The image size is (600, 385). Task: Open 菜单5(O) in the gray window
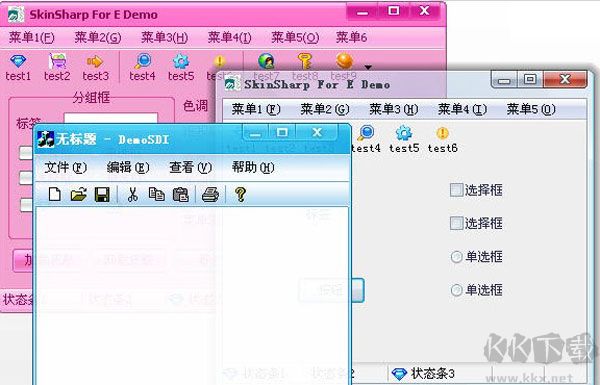[x=531, y=109]
